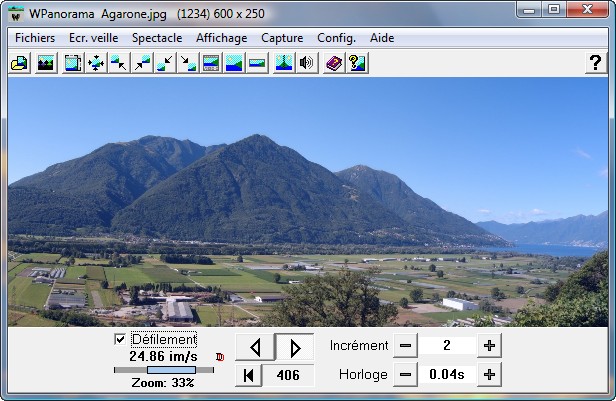
Task: Click the lower-right arrow position icon
Action: pyautogui.click(x=188, y=63)
